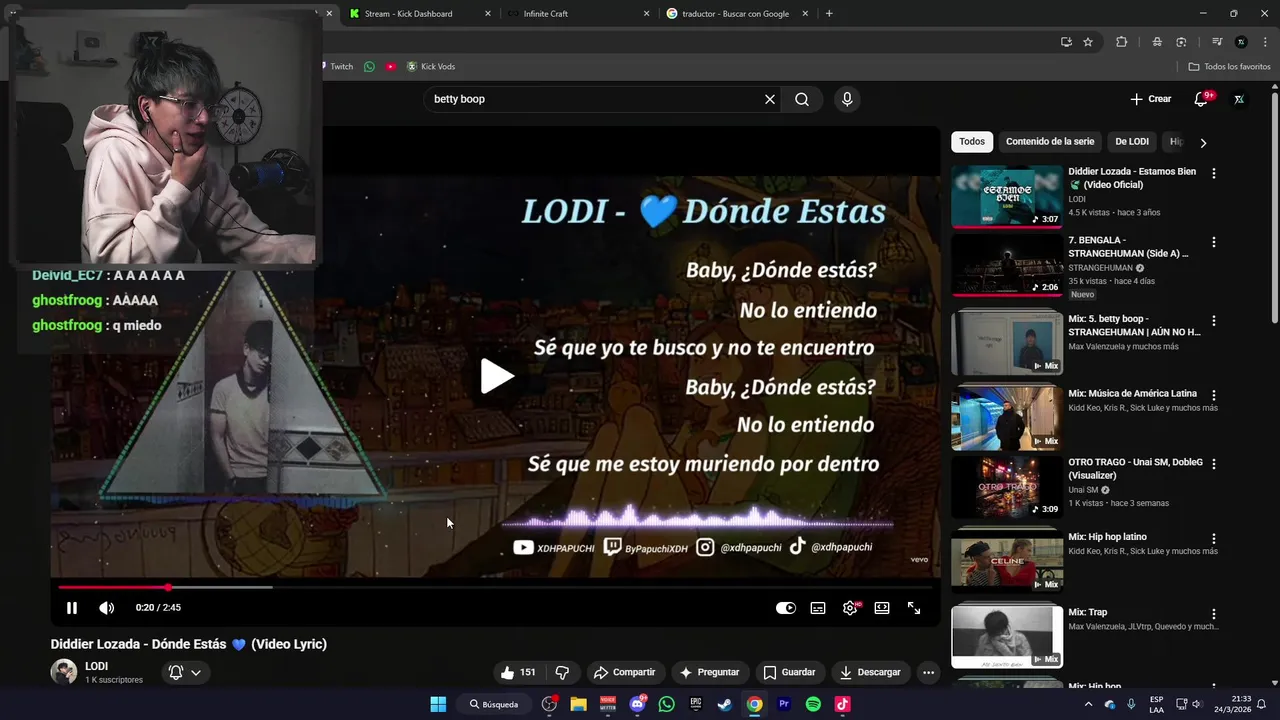
Task: Open the Estamos Bien video thumbnail
Action: pyautogui.click(x=1007, y=197)
